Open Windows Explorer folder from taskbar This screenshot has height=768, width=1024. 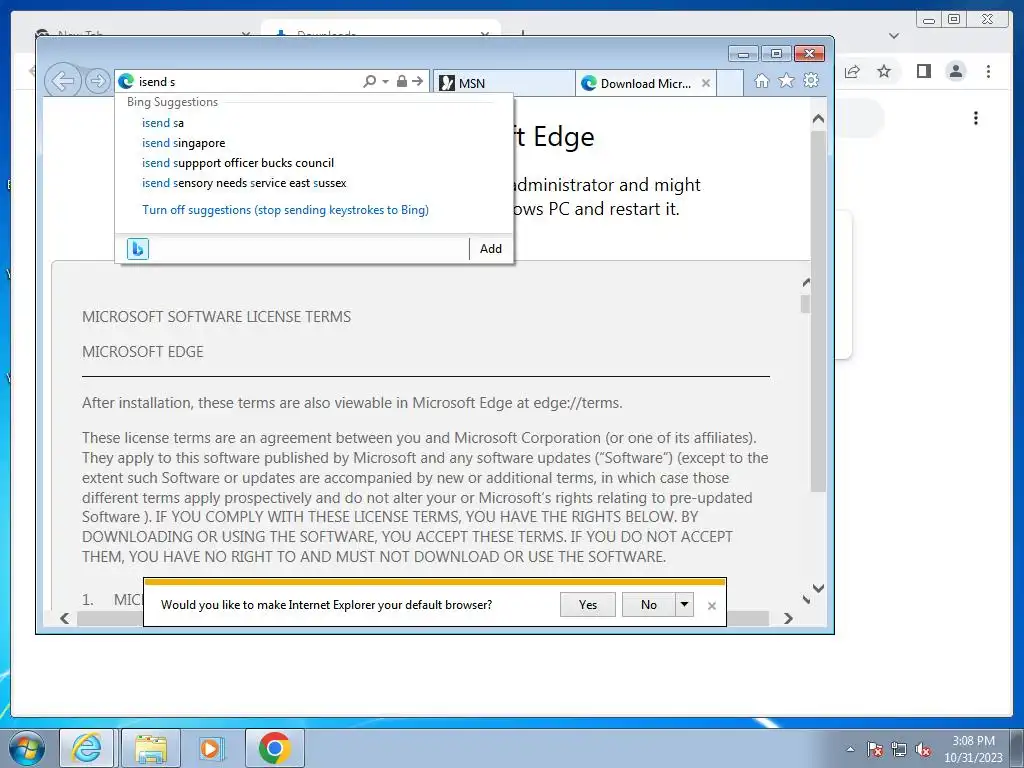pyautogui.click(x=151, y=748)
